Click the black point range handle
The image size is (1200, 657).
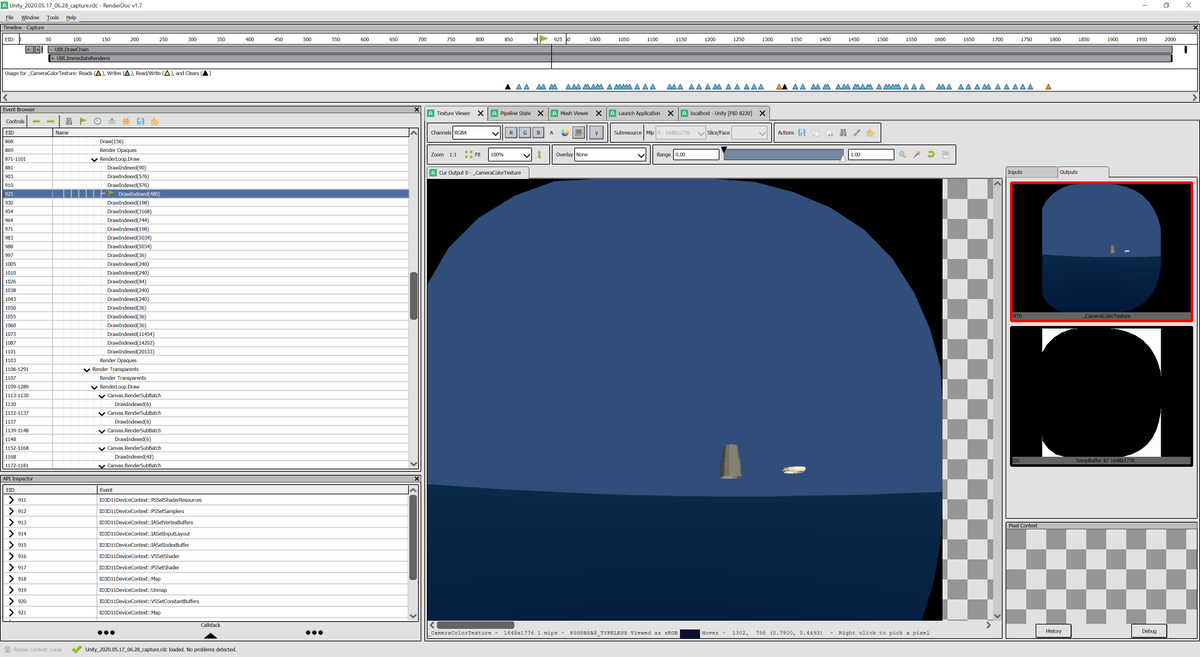[724, 150]
